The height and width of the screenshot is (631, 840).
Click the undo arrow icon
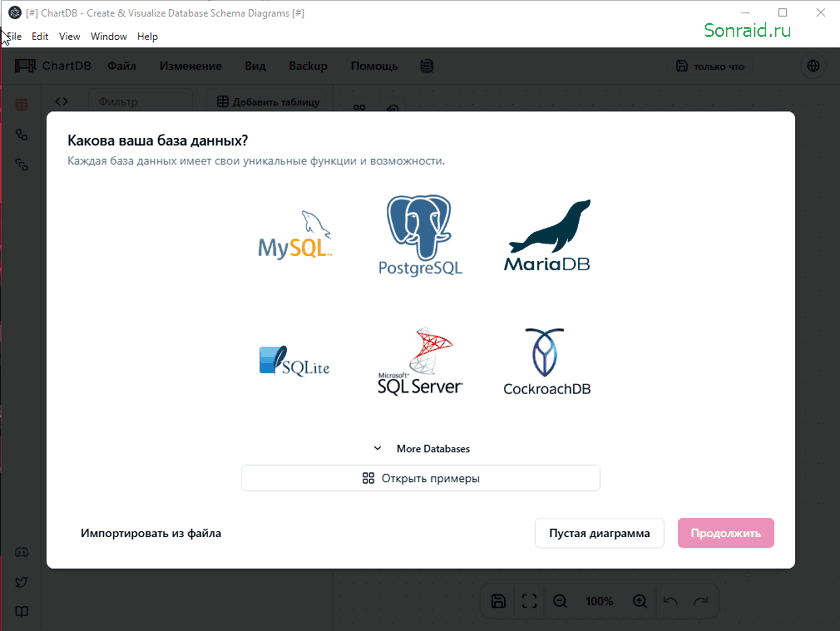click(670, 601)
